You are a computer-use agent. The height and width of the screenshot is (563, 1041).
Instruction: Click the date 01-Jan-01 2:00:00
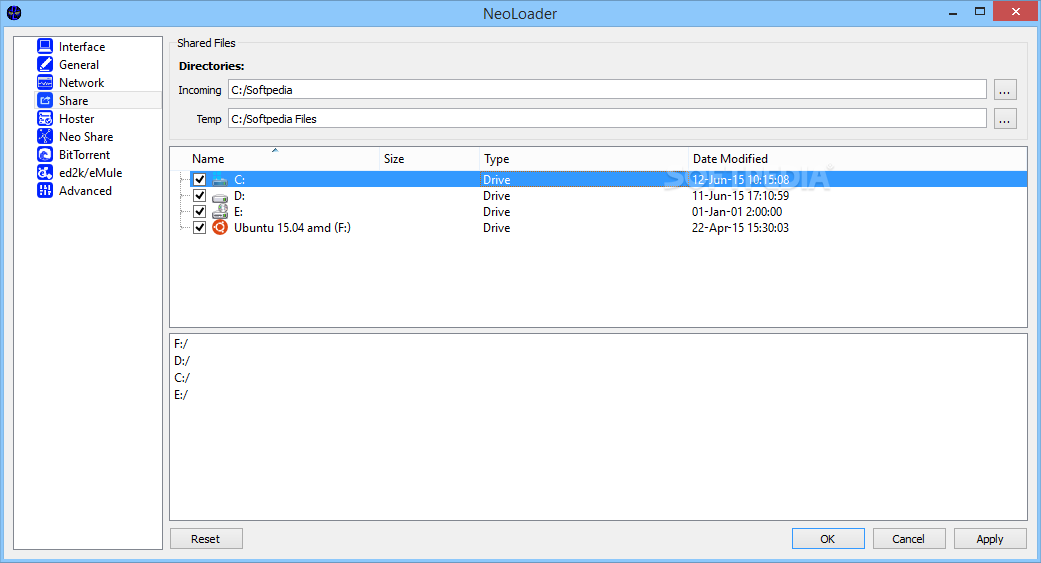pyautogui.click(x=737, y=212)
